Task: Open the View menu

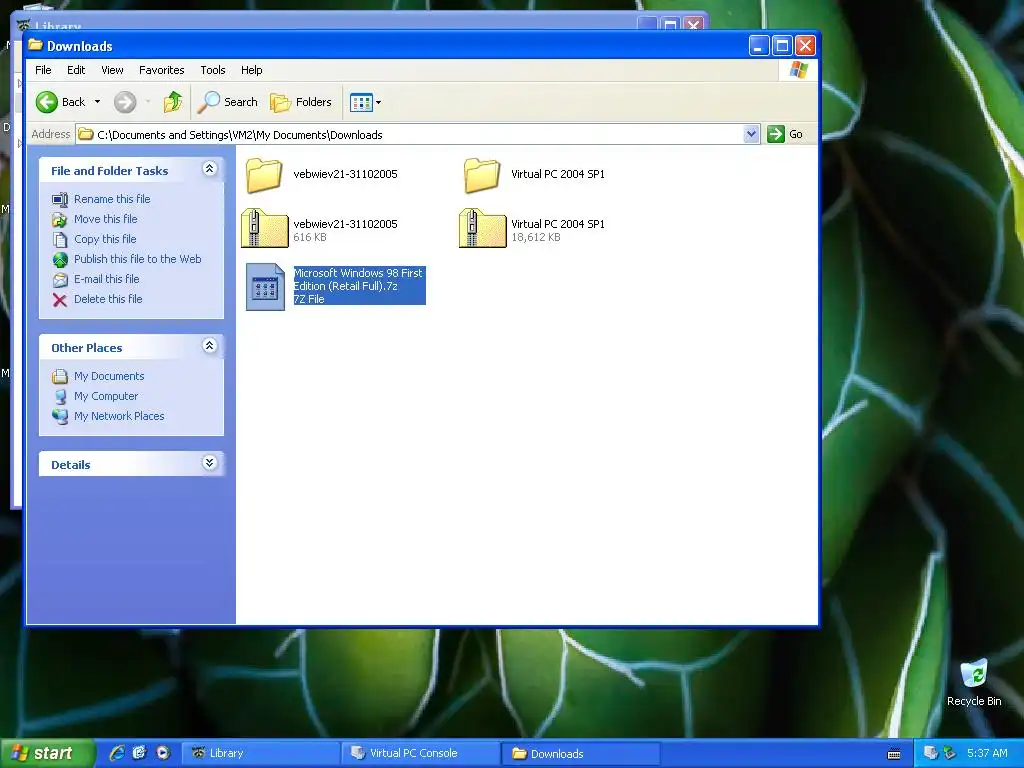Action: (112, 70)
